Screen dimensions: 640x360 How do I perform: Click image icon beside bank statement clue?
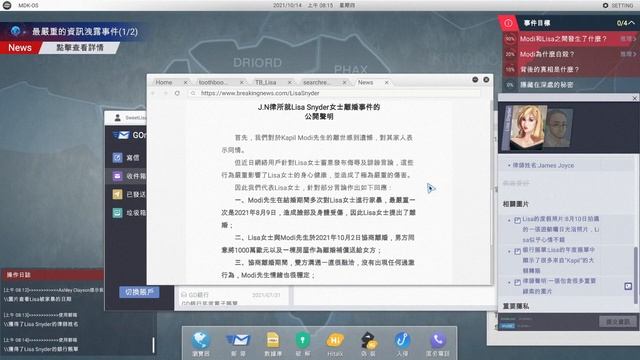pyautogui.click(x=517, y=251)
